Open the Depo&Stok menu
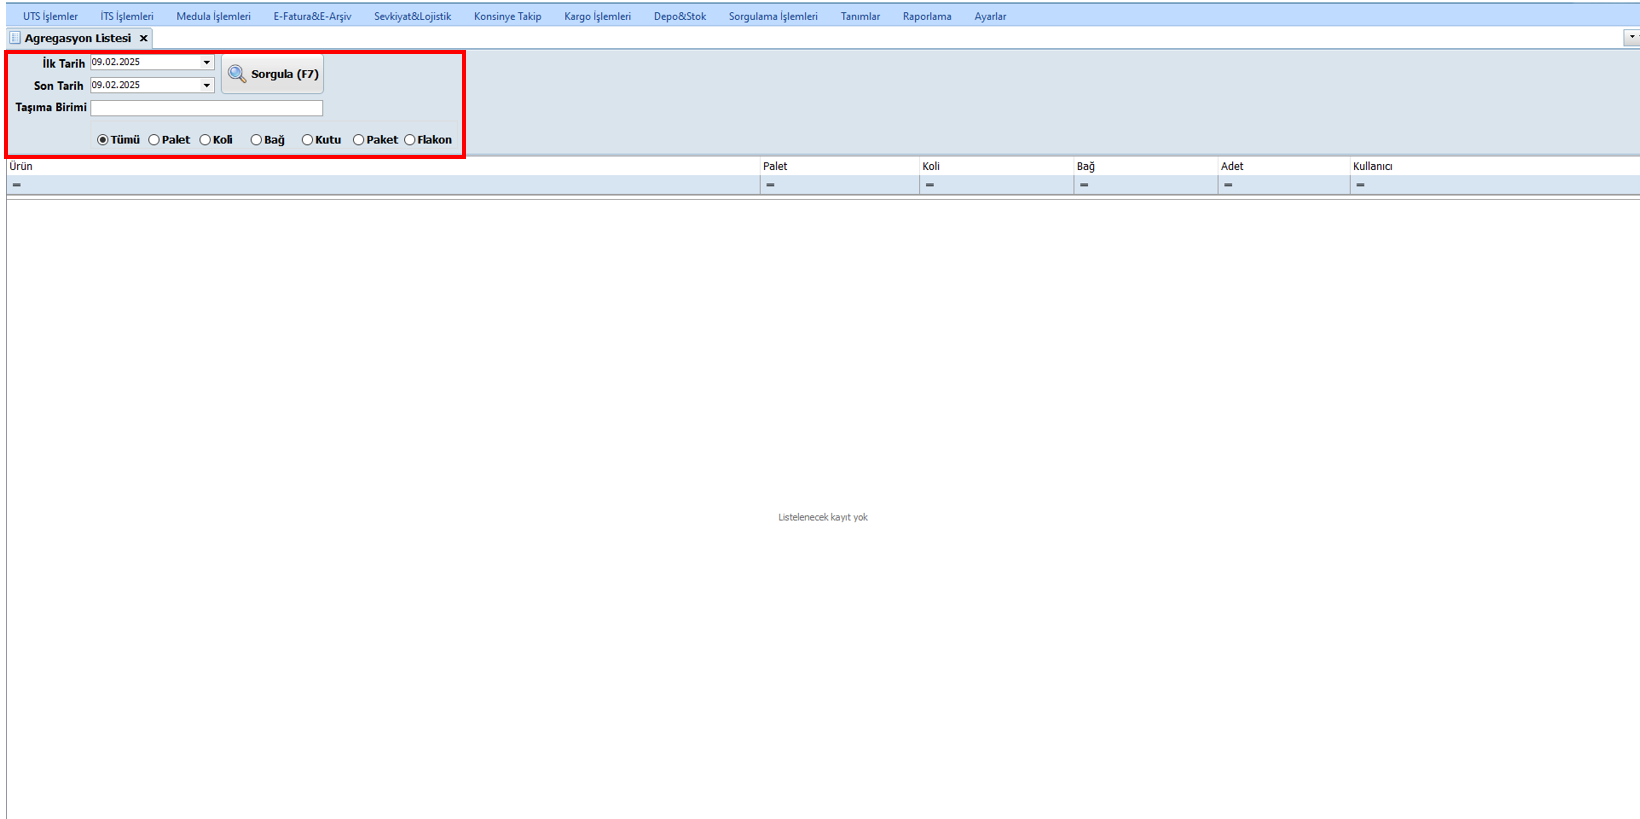This screenshot has width=1640, height=819. (680, 16)
